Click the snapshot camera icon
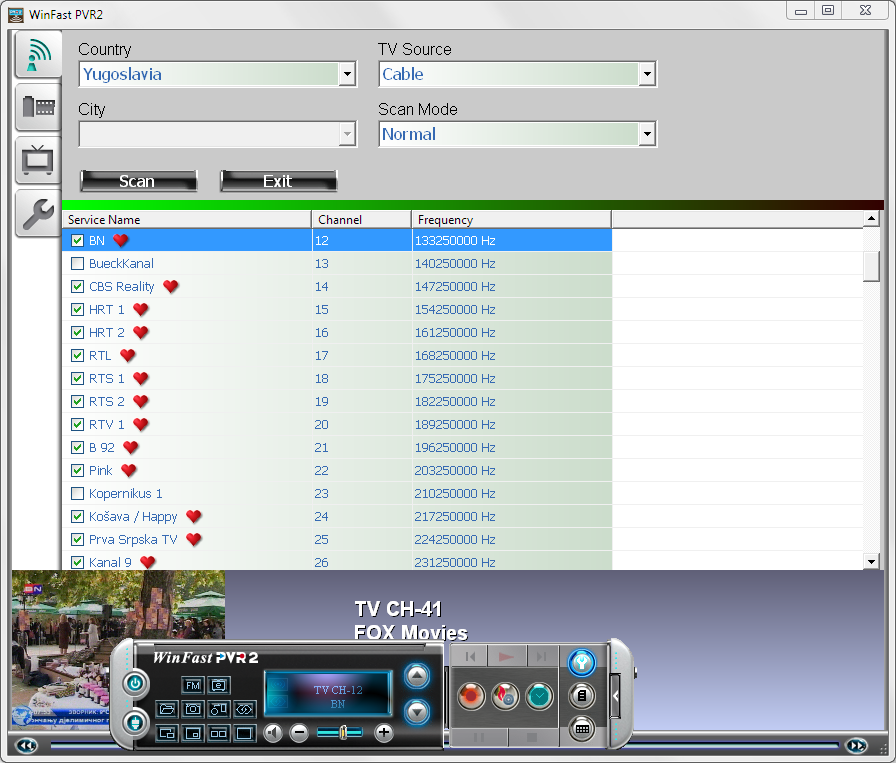This screenshot has height=763, width=896. pyautogui.click(x=193, y=709)
